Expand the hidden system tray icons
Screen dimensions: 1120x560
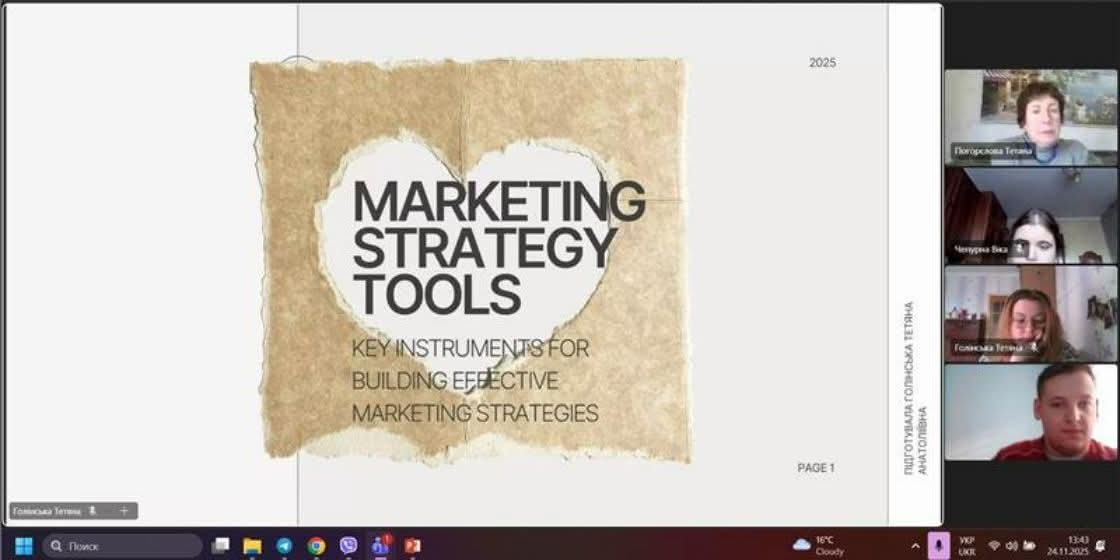coord(915,546)
